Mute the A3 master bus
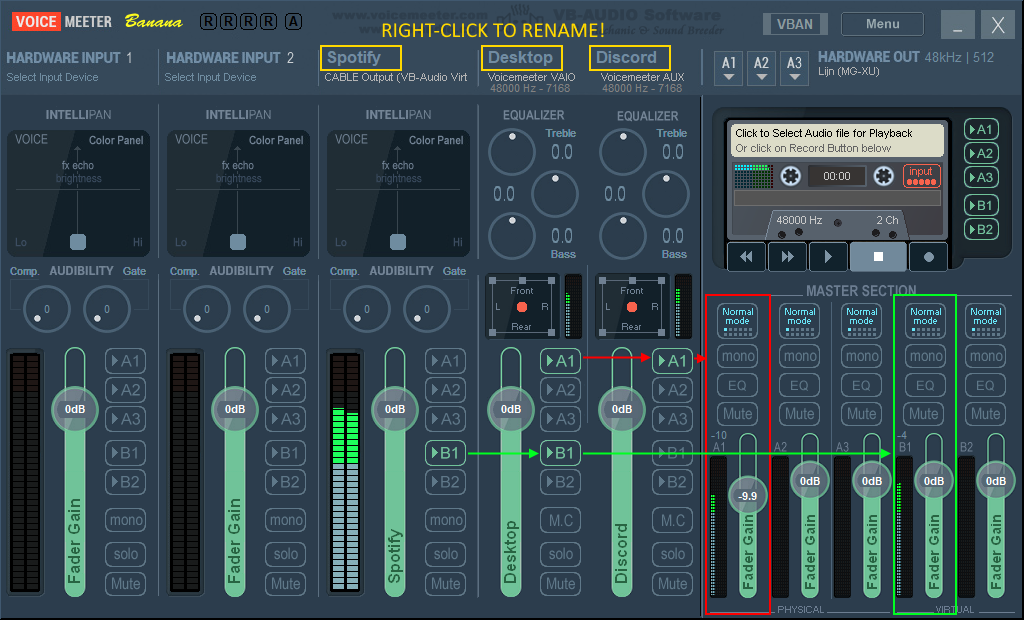The image size is (1024, 620). coord(861,414)
